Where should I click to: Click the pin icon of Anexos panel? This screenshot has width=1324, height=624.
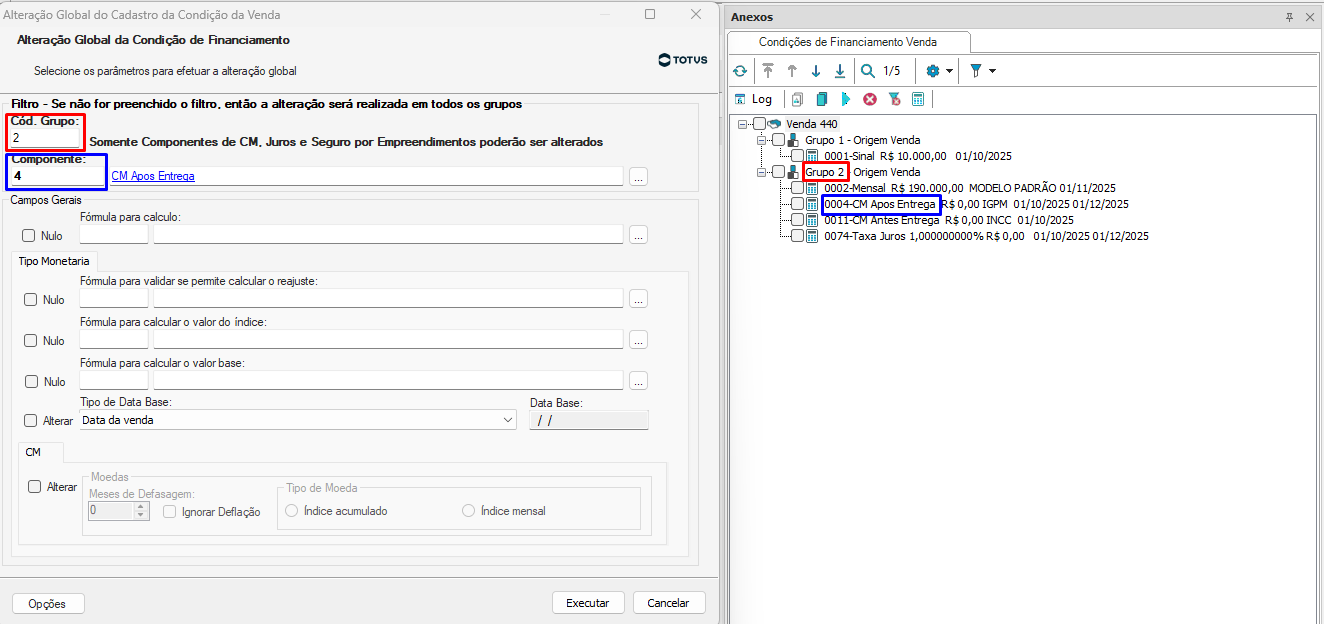[x=1289, y=17]
